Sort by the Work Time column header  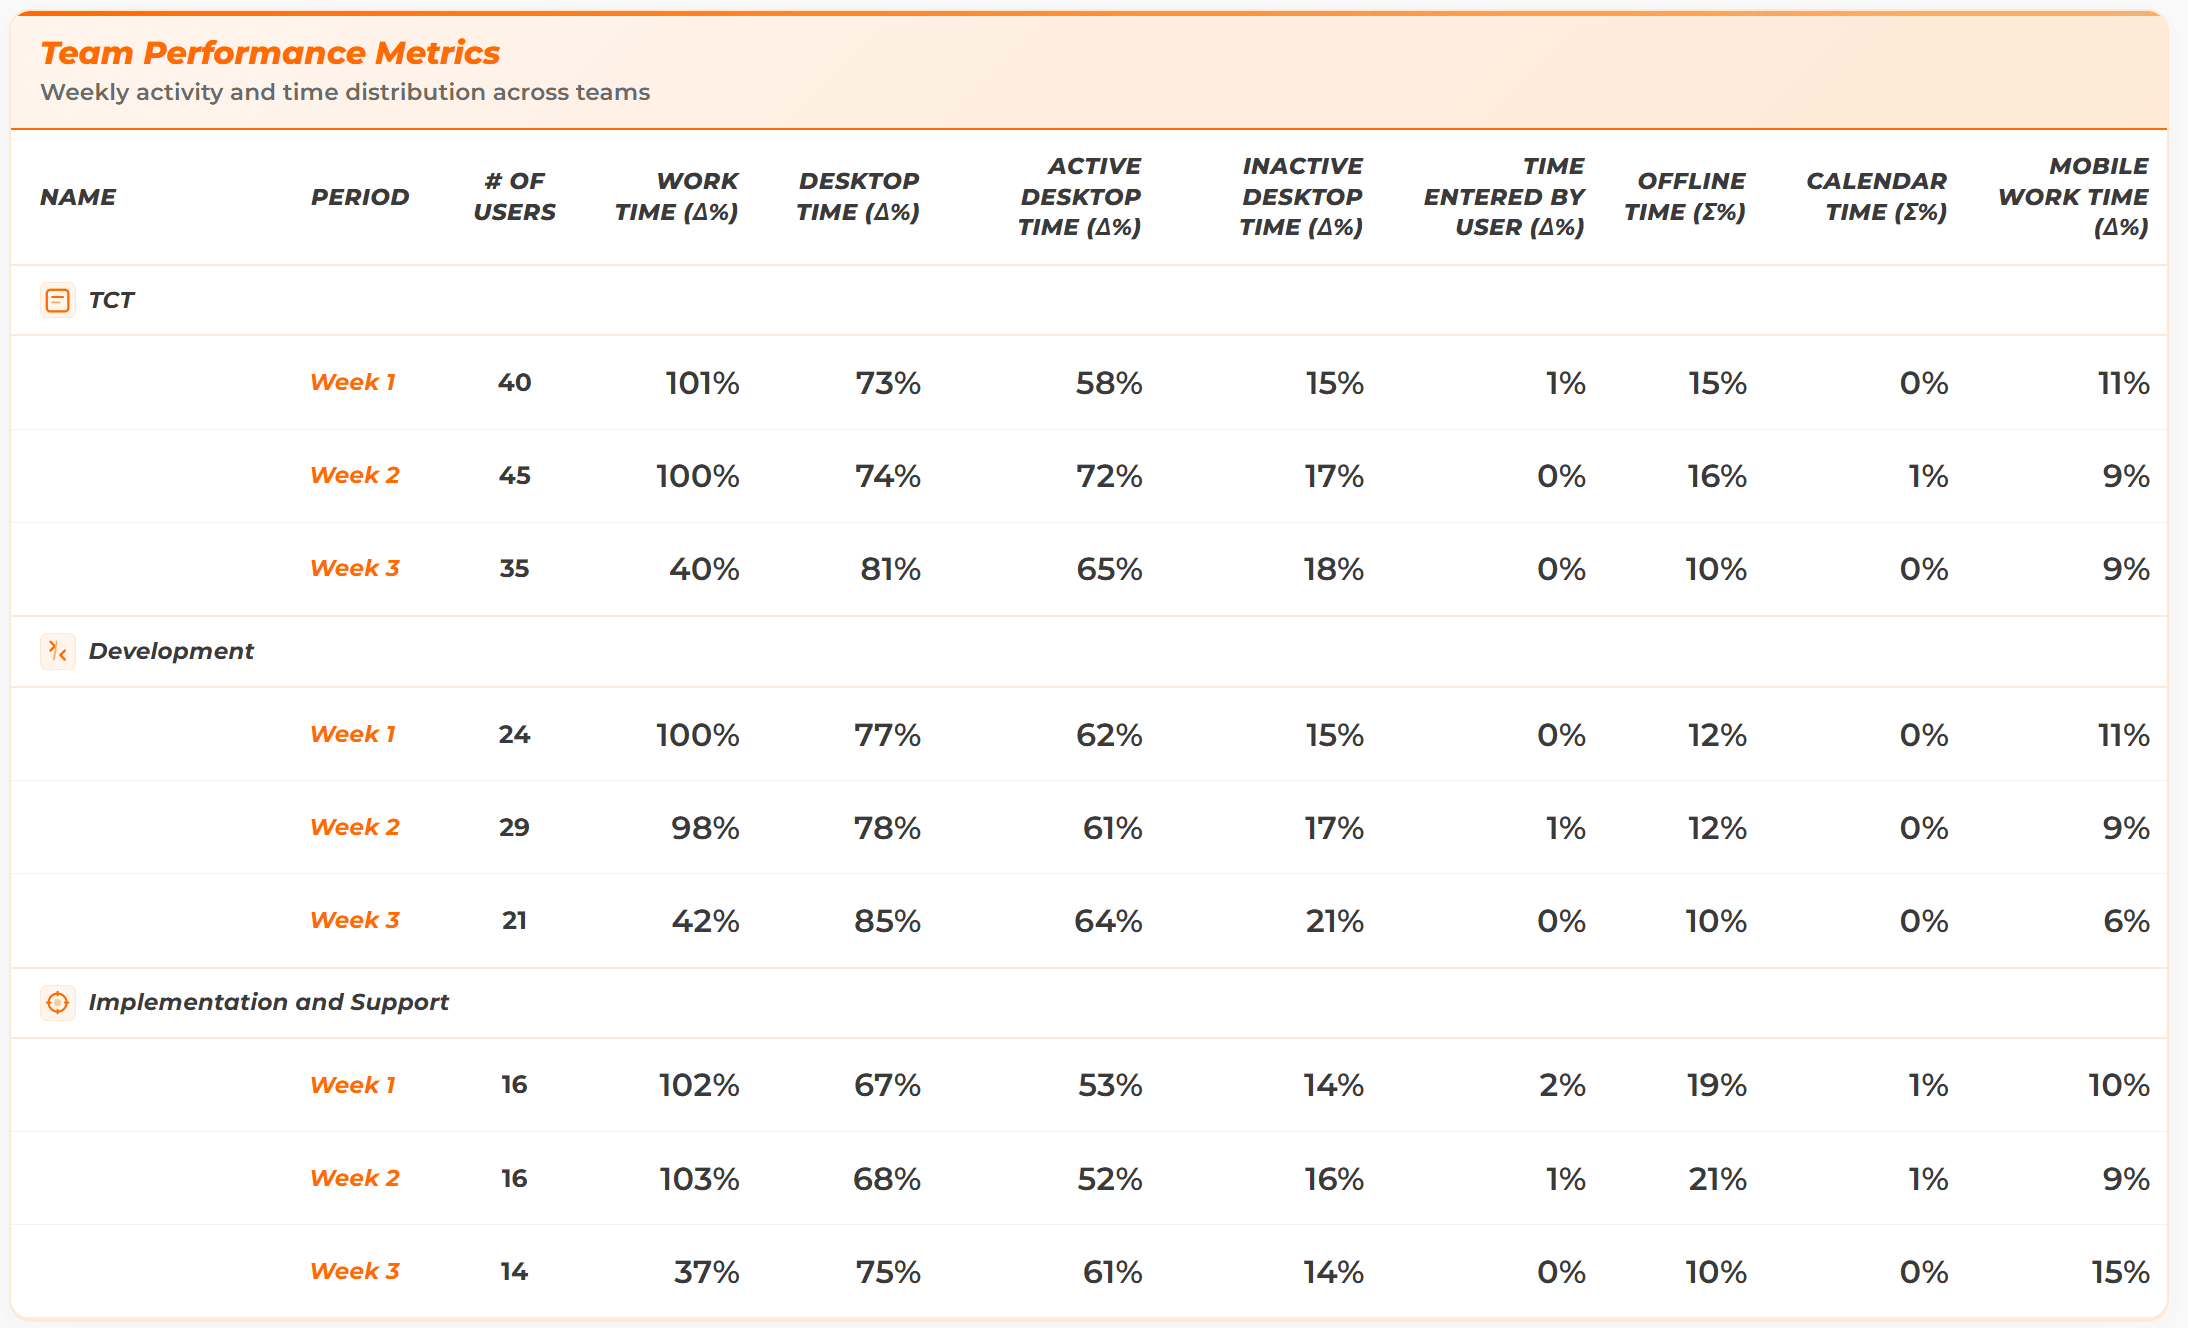(x=677, y=196)
